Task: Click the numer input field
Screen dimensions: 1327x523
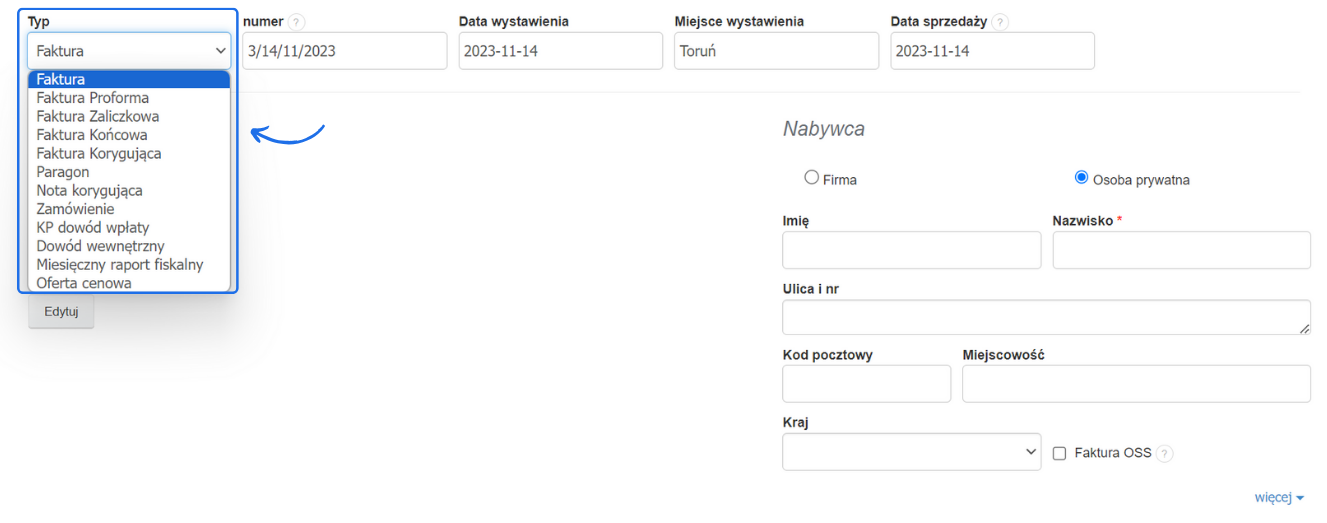Action: (x=344, y=51)
